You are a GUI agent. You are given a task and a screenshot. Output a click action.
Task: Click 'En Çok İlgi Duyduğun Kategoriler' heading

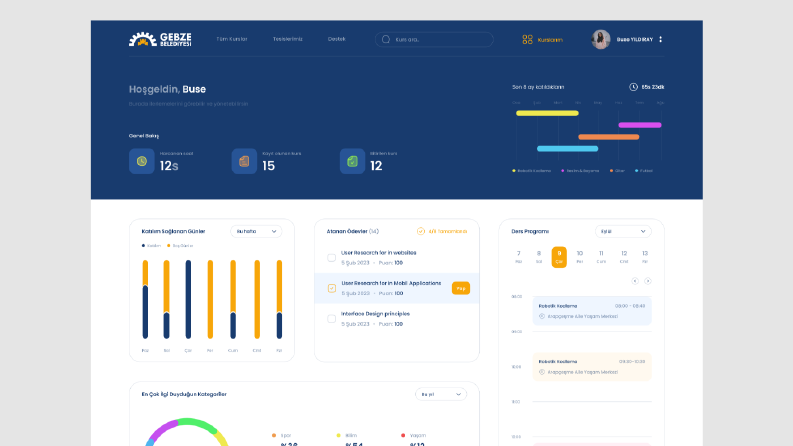click(184, 394)
